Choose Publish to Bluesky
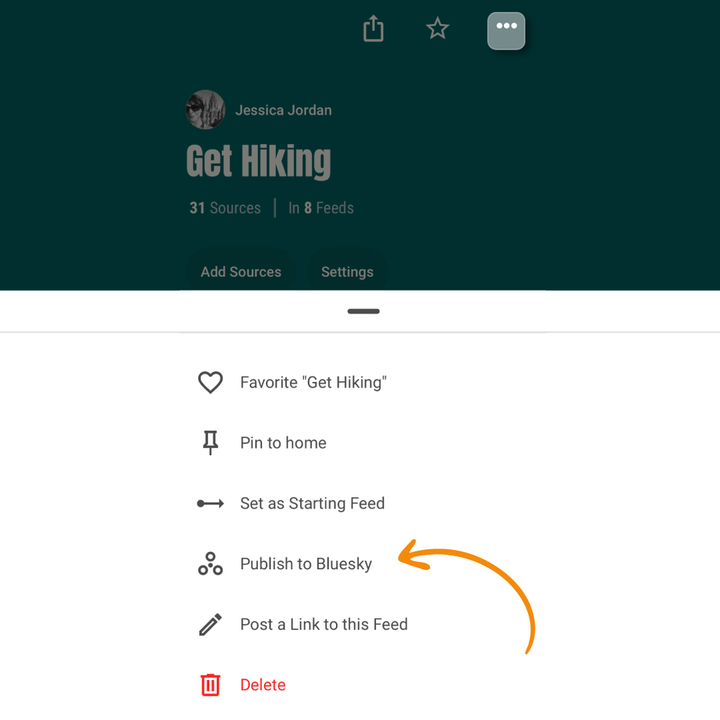 (x=306, y=564)
